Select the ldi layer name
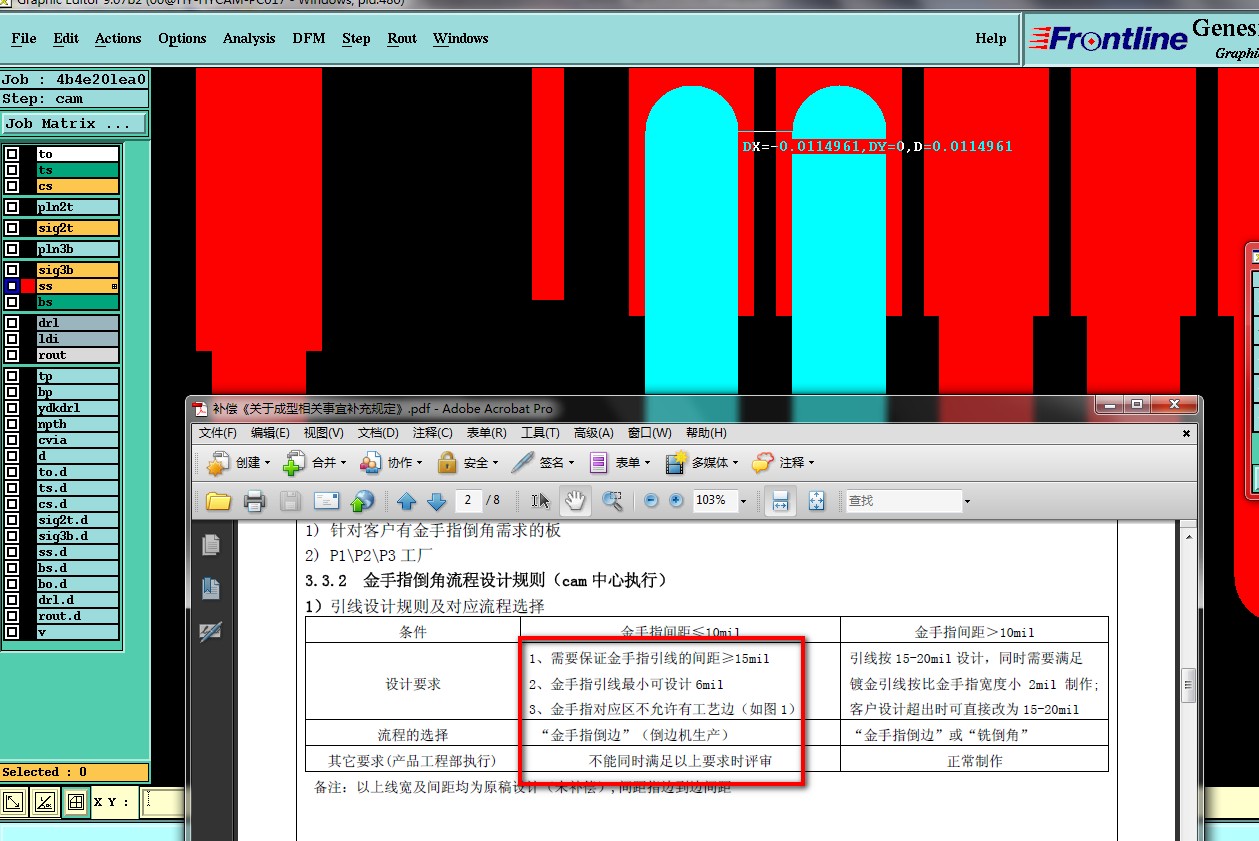Viewport: 1259px width, 841px height. 78,339
